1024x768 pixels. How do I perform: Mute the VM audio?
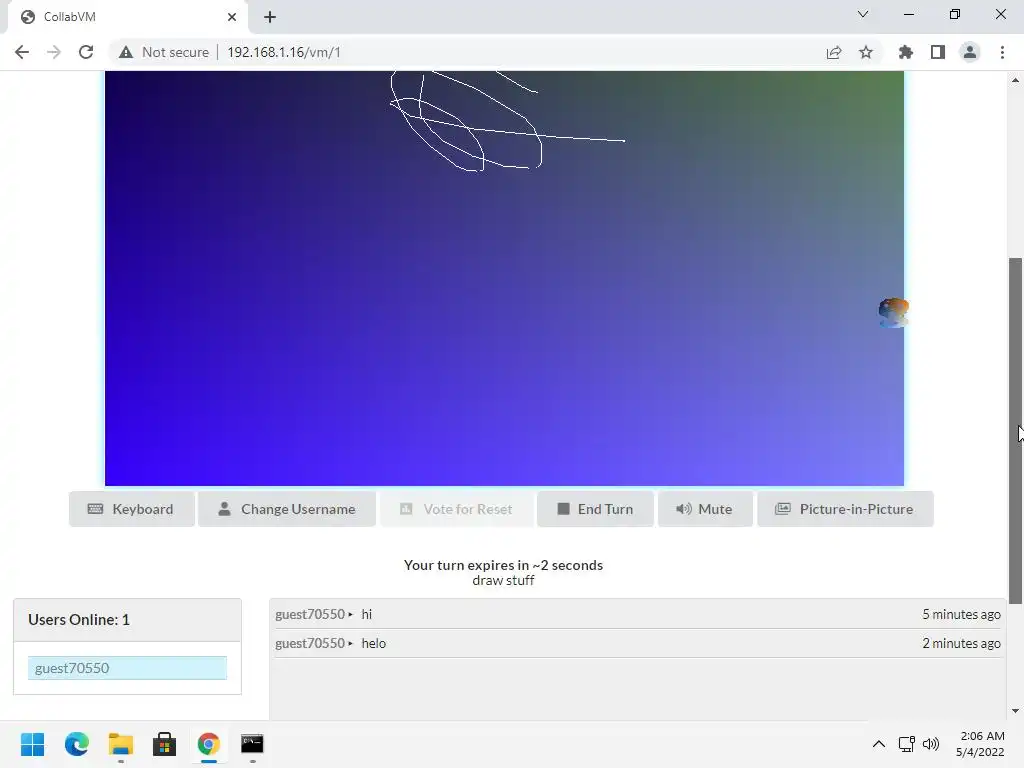point(705,509)
